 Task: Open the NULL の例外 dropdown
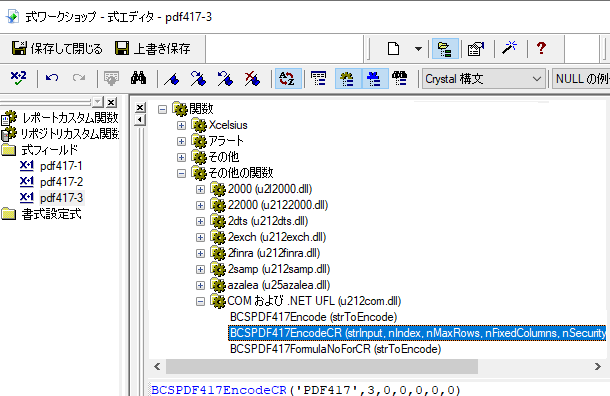(581, 79)
